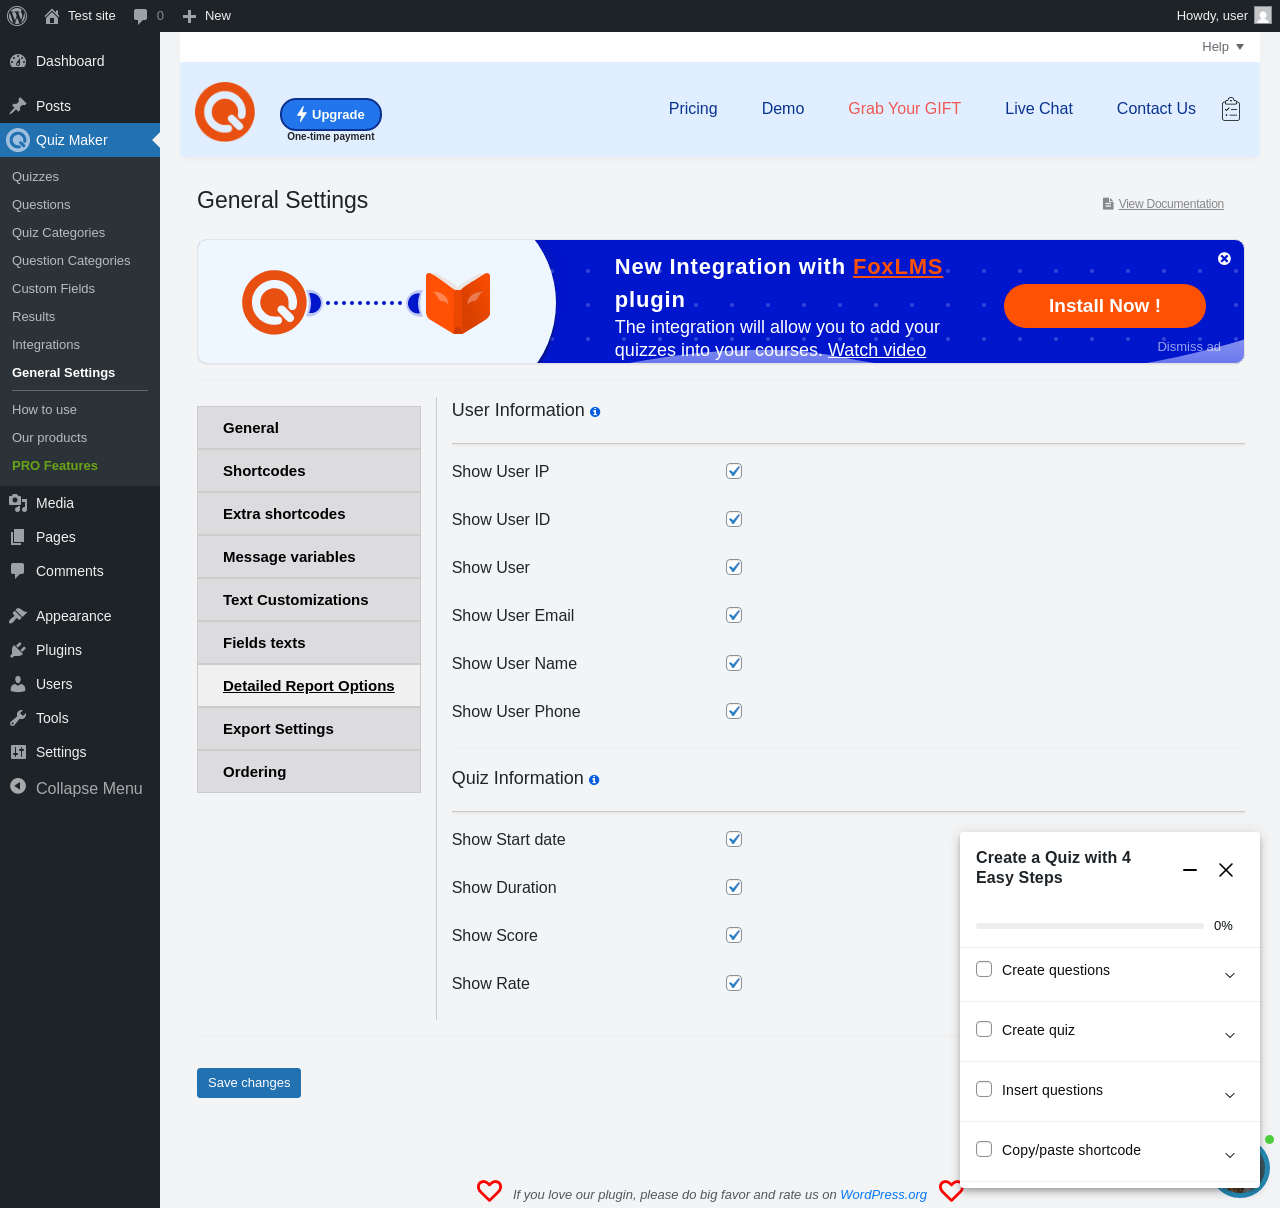
Task: Open the Appearance brush icon
Action: pyautogui.click(x=18, y=616)
